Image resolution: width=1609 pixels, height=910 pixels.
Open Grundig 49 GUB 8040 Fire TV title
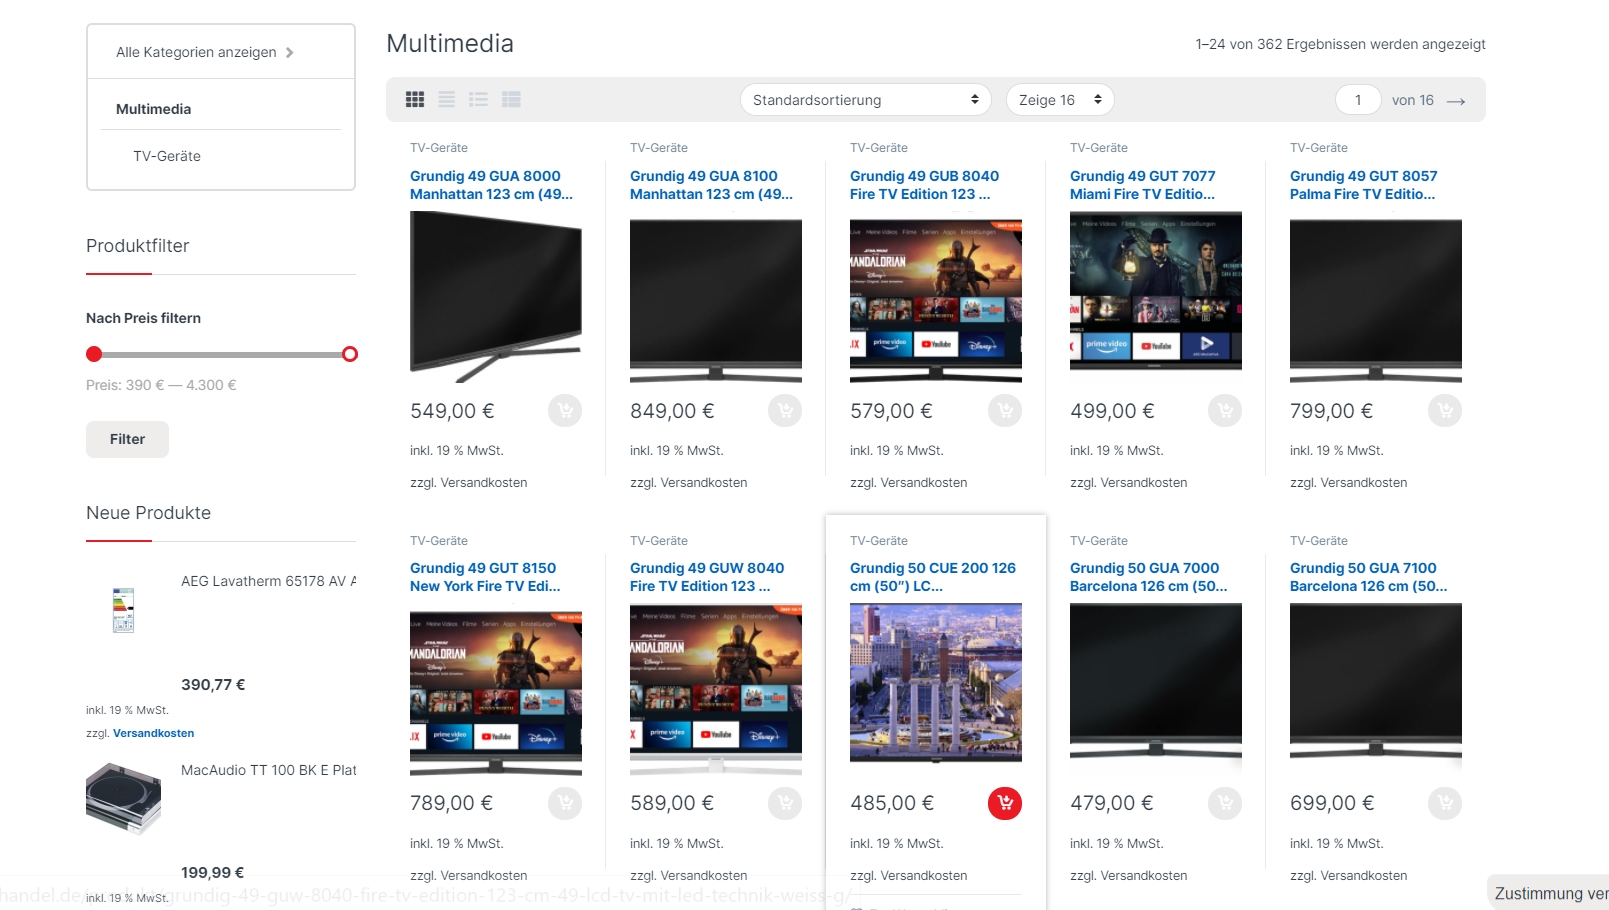coord(925,185)
